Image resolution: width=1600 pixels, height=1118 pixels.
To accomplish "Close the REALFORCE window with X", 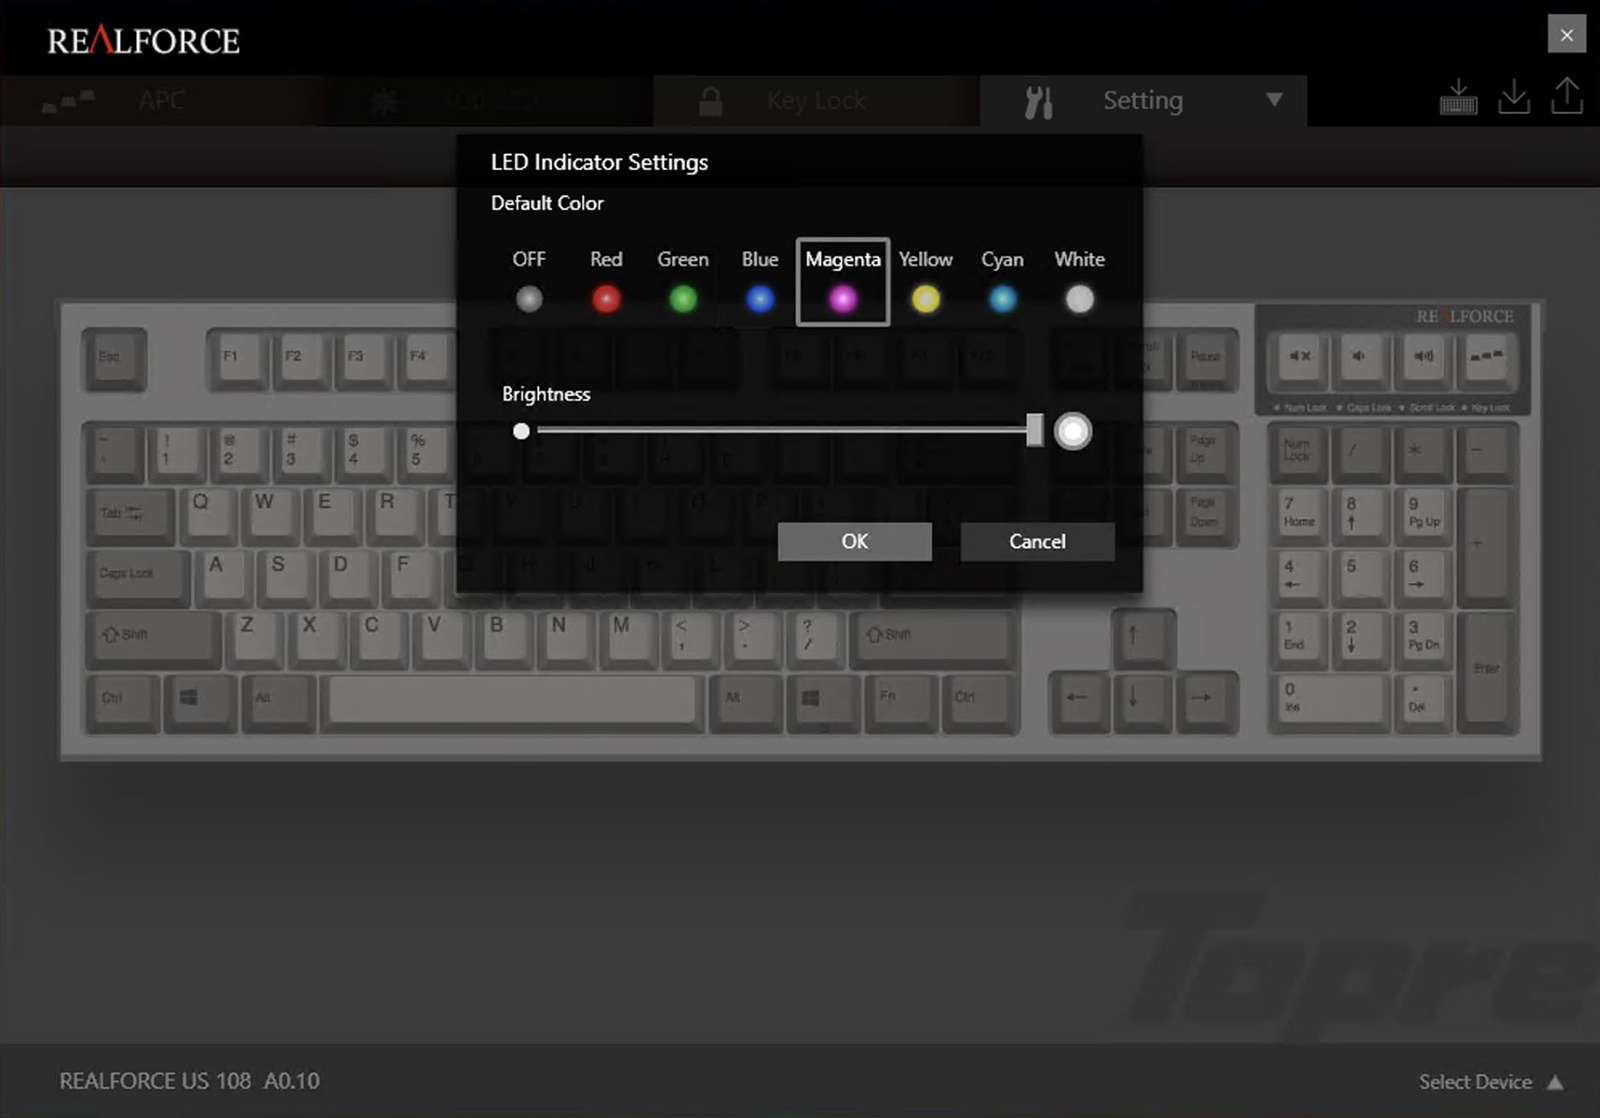I will click(x=1566, y=35).
